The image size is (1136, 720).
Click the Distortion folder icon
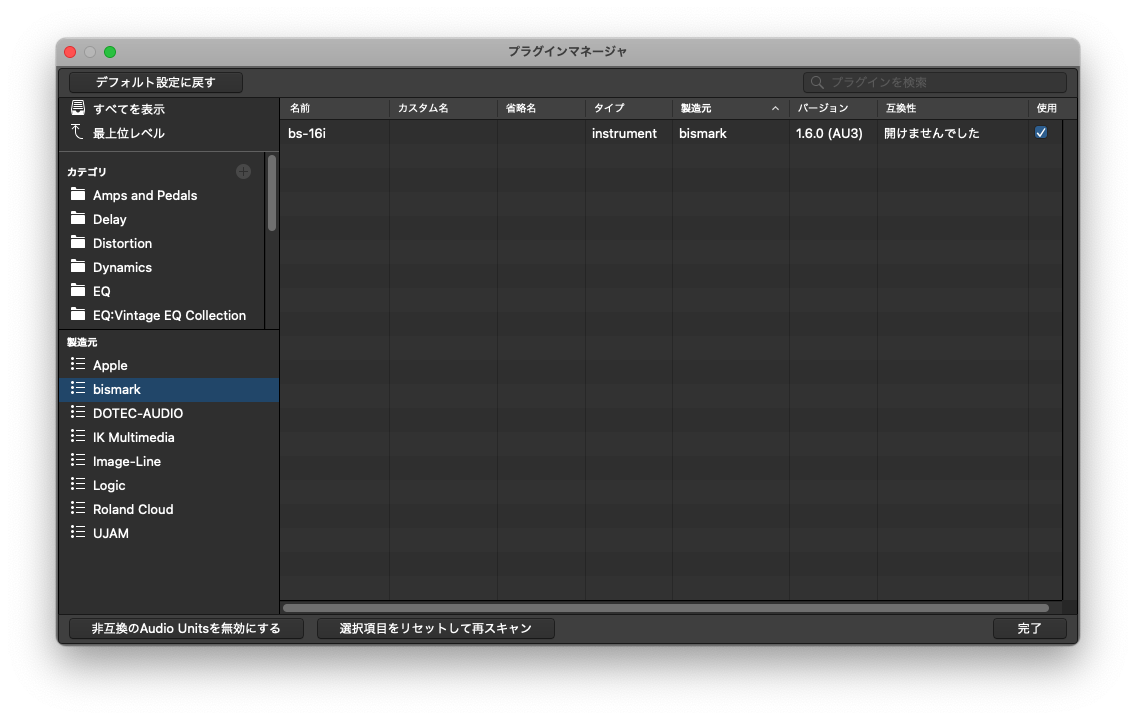pyautogui.click(x=78, y=243)
